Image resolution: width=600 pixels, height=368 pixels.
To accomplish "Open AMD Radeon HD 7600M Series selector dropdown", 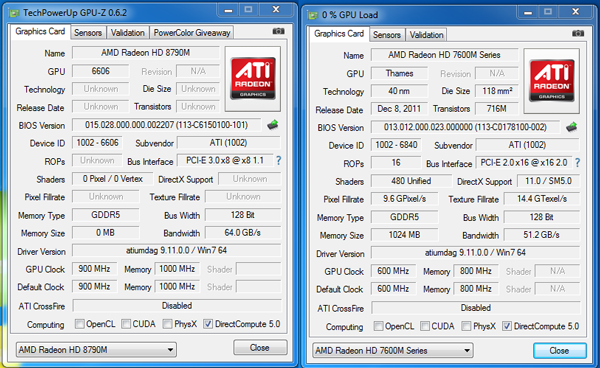I will tap(393, 350).
